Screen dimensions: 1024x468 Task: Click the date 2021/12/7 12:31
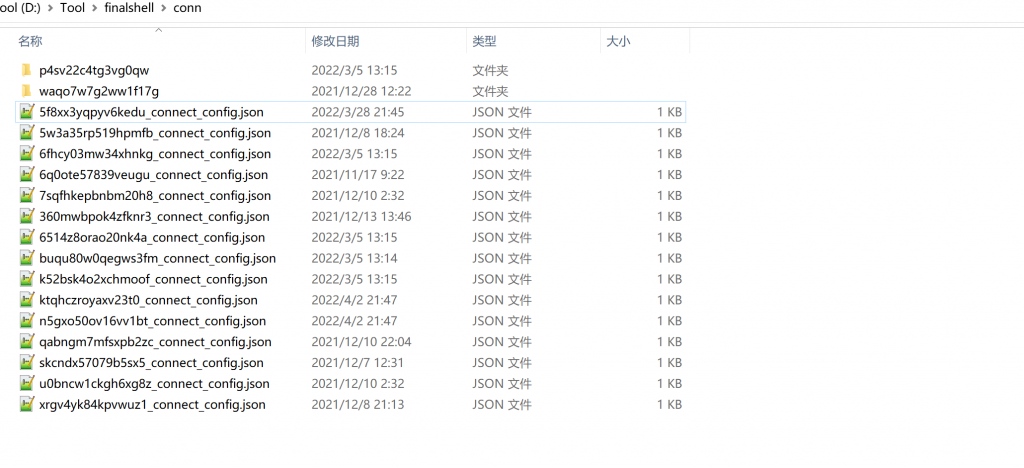click(x=358, y=362)
